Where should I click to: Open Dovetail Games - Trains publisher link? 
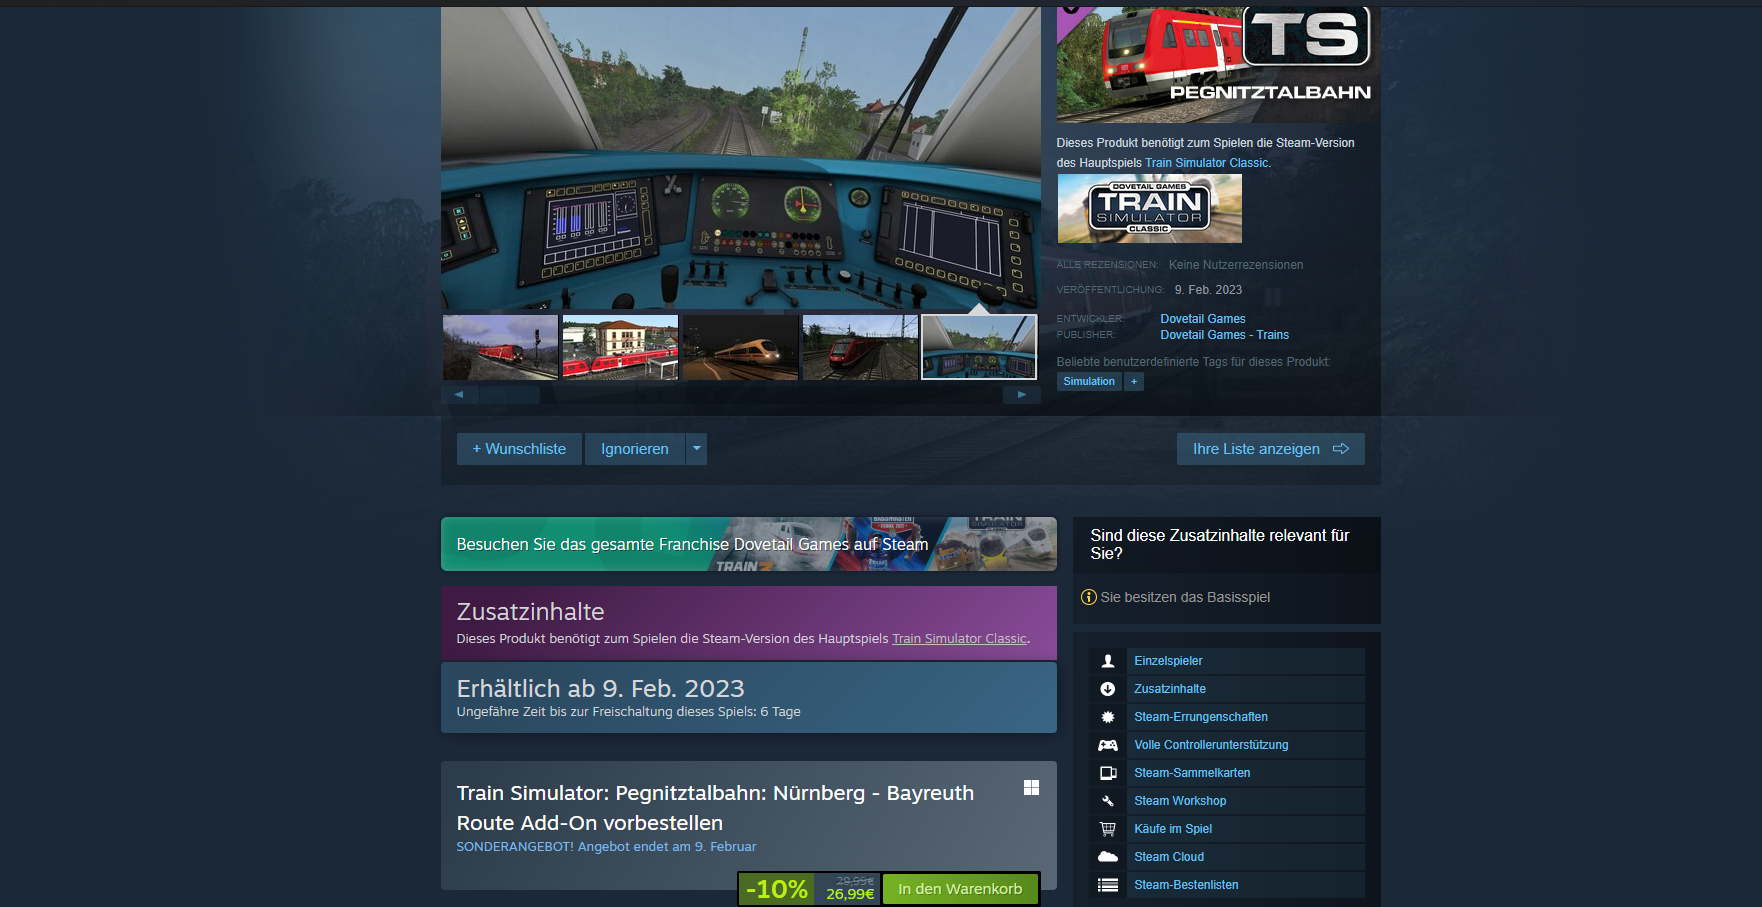1224,335
